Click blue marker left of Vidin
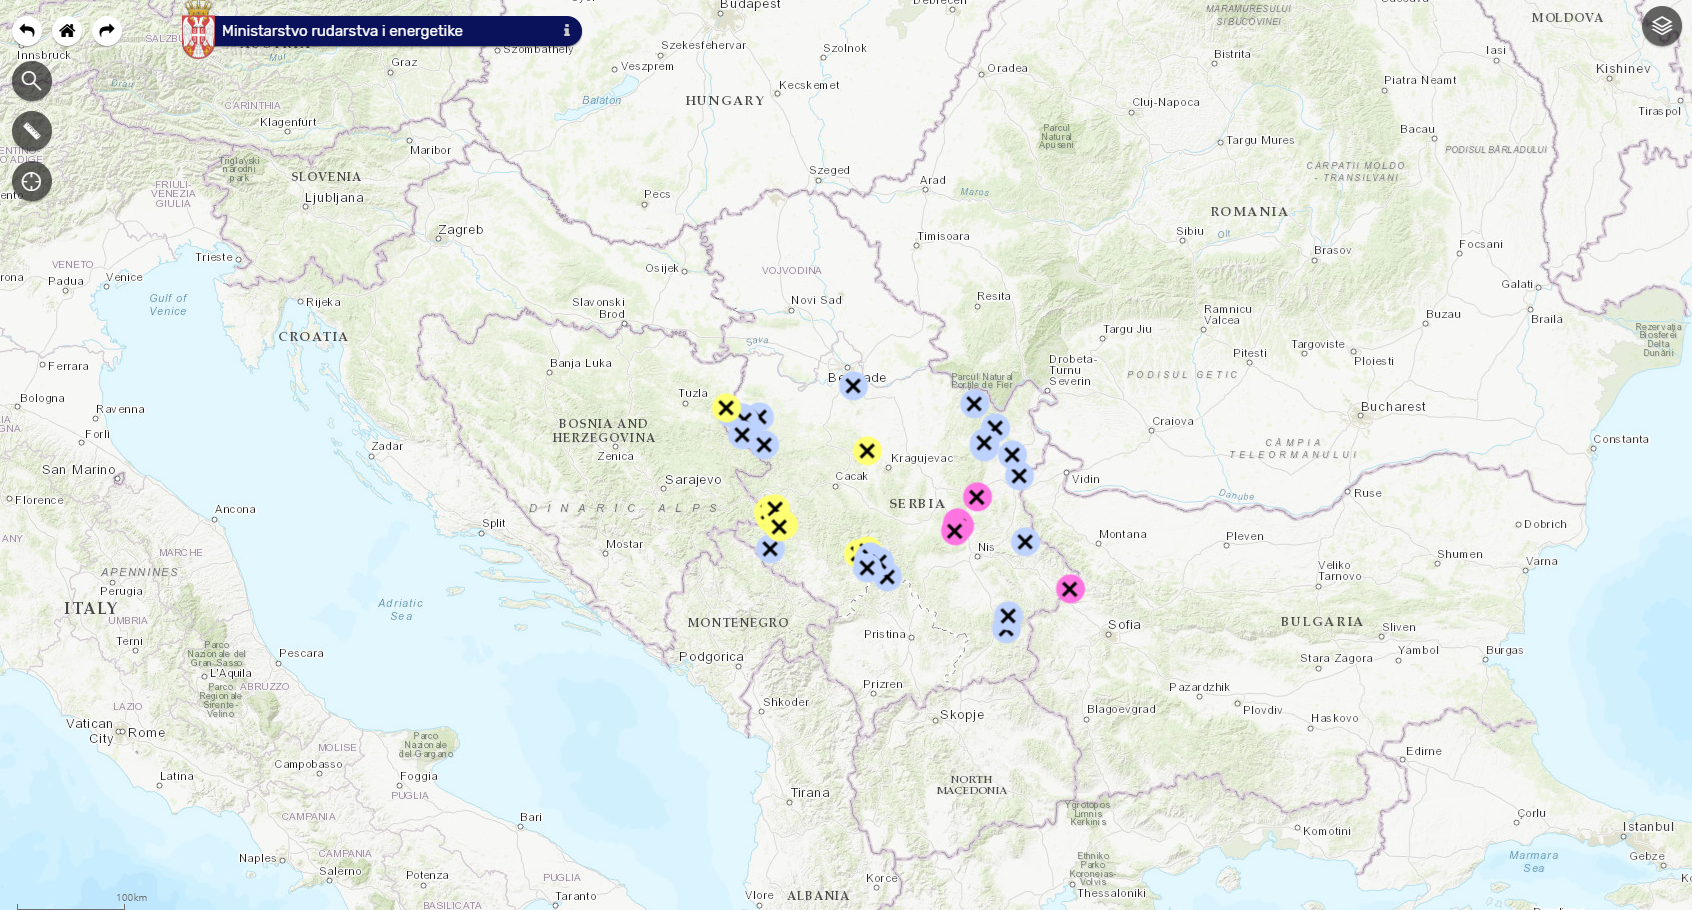Screen dimensions: 1692x910 coord(1019,476)
